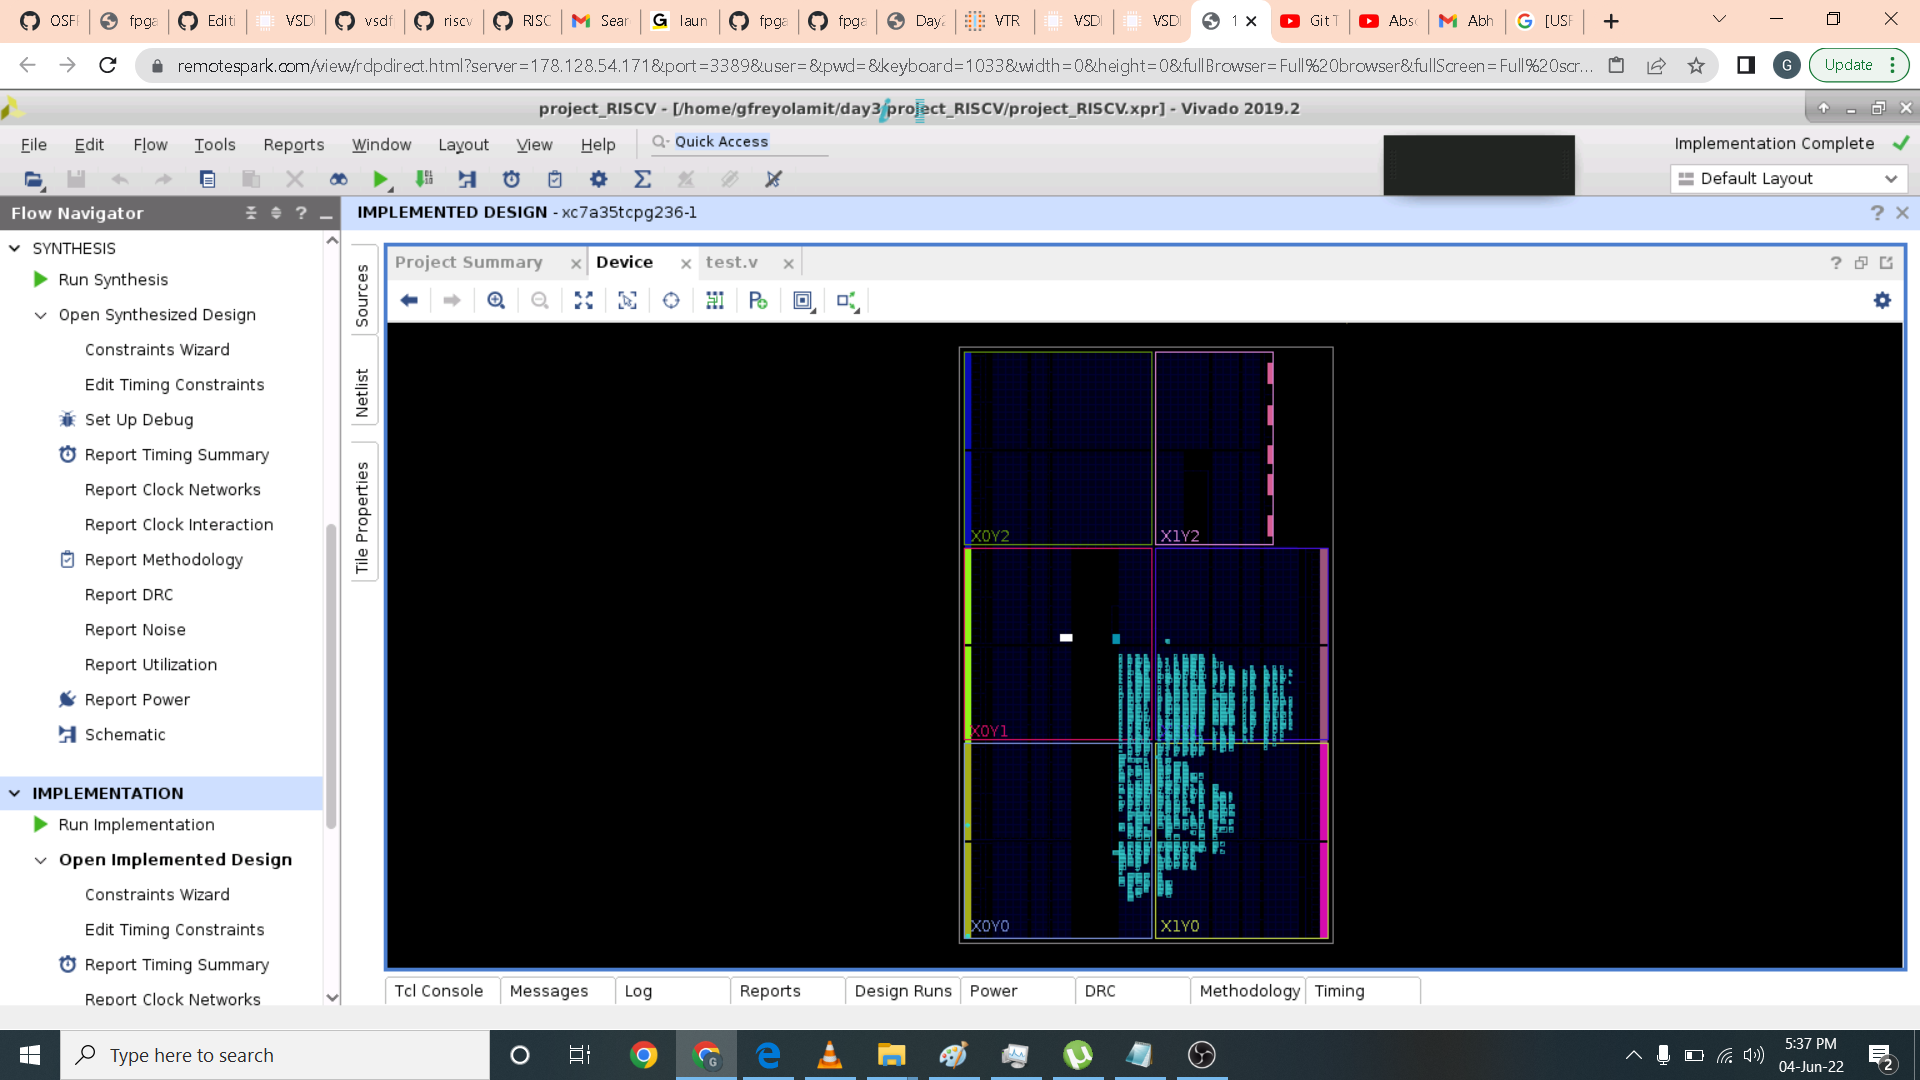Viewport: 1920px width, 1080px height.
Task: Switch to the Tcl Console tab
Action: coord(438,991)
